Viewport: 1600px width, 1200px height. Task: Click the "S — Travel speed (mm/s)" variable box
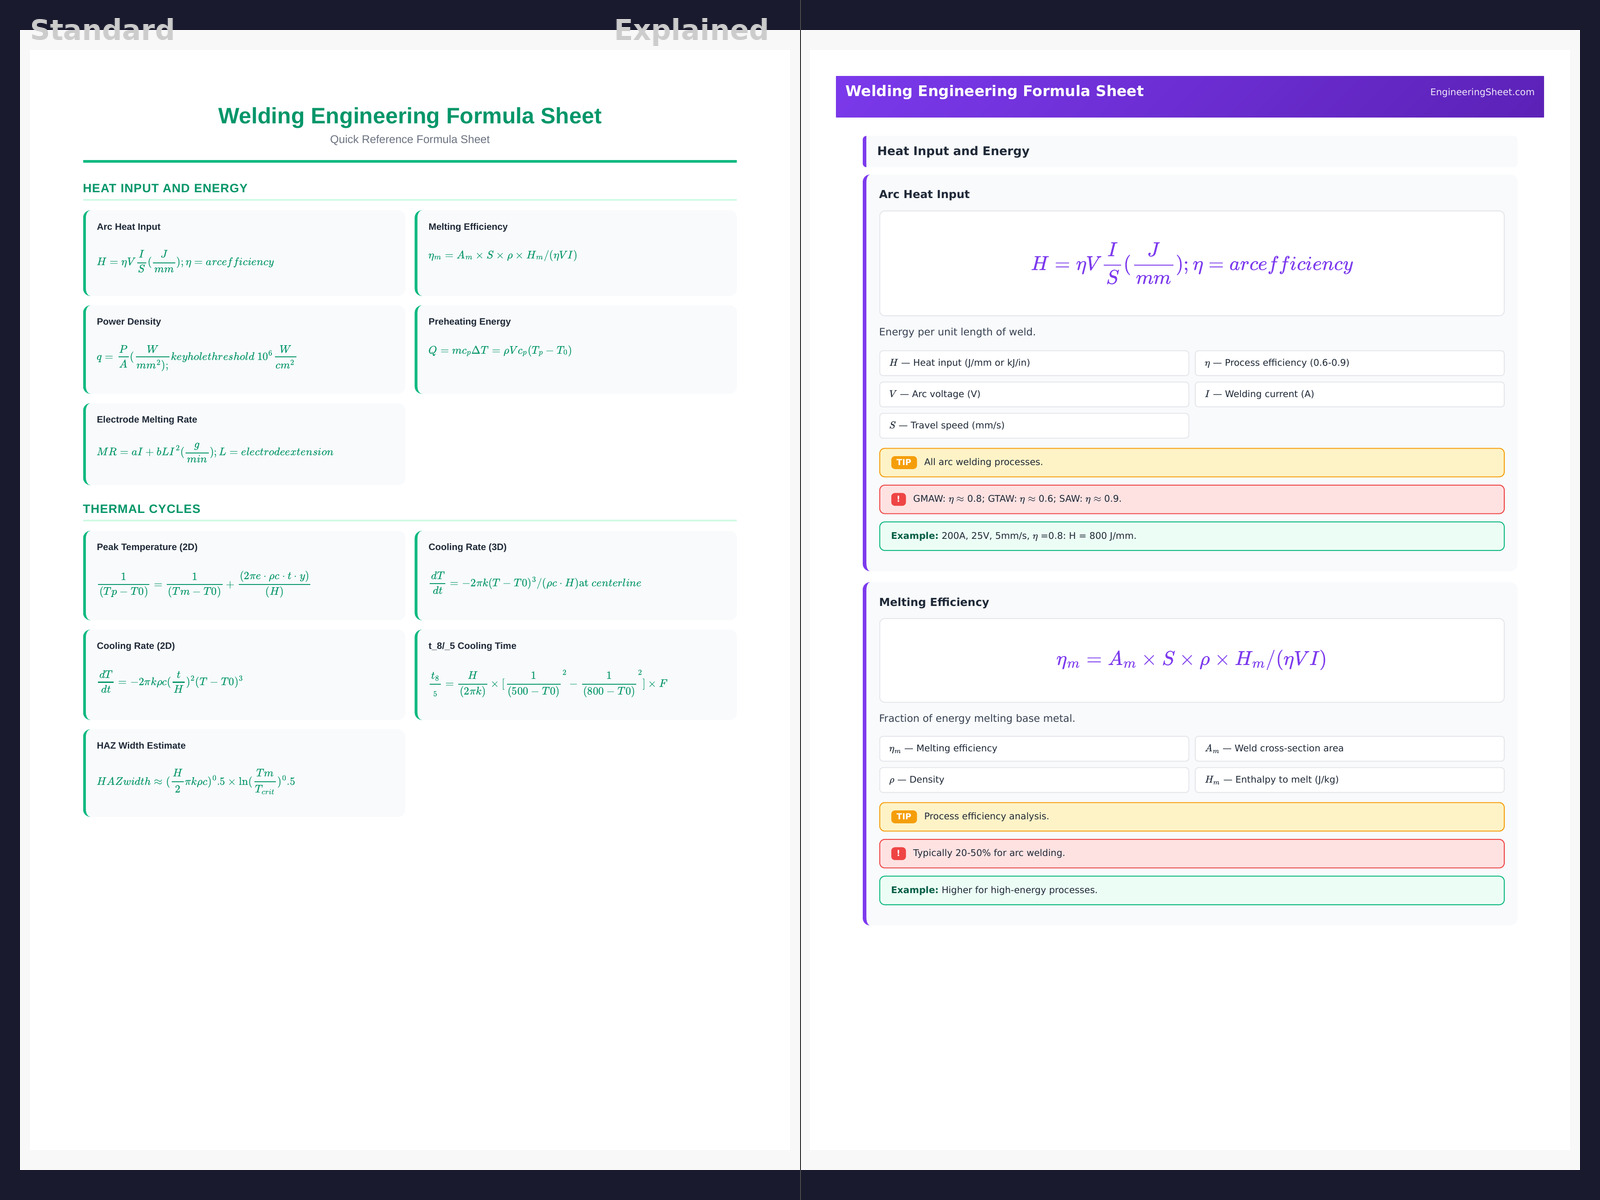[x=1034, y=425]
